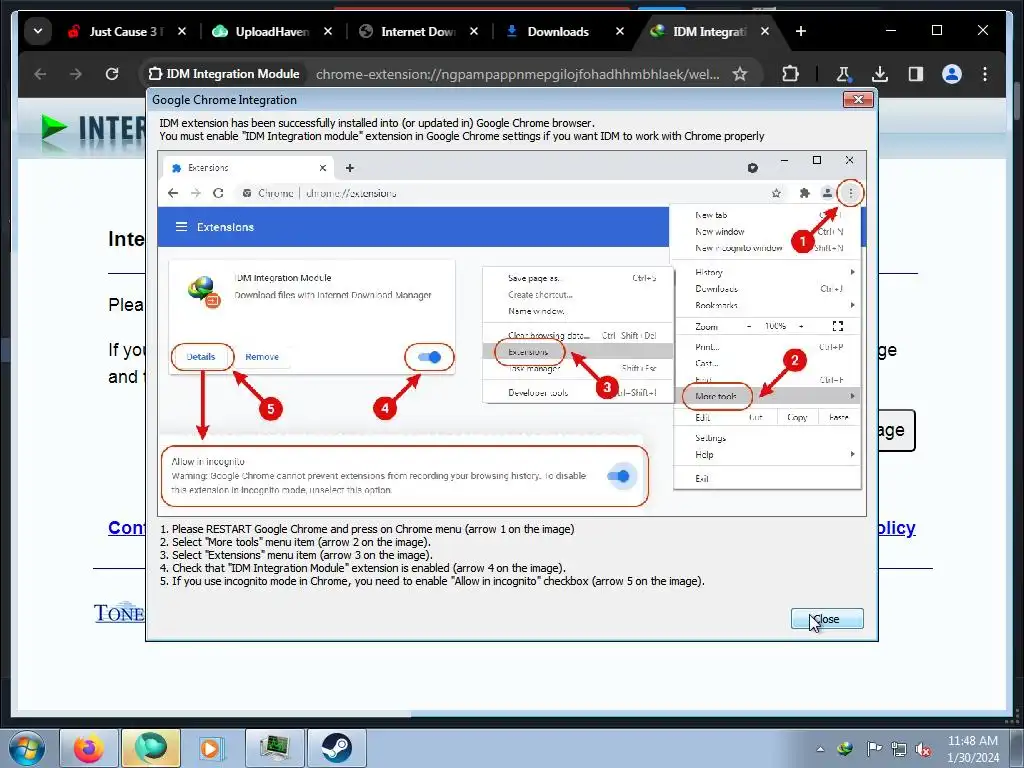
Task: Close the UploadHaven tab
Action: [x=328, y=31]
